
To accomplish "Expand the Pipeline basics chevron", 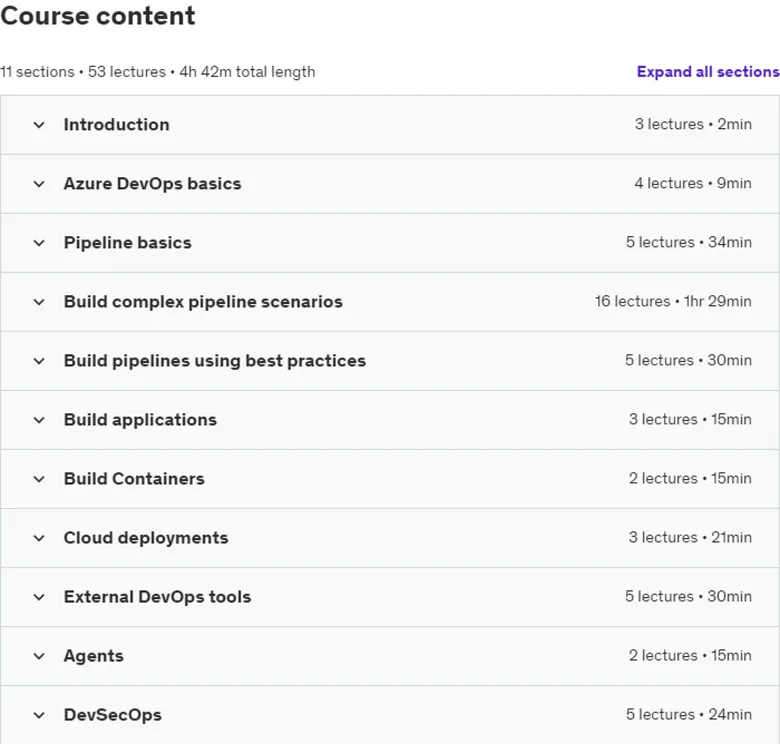I will click(39, 243).
